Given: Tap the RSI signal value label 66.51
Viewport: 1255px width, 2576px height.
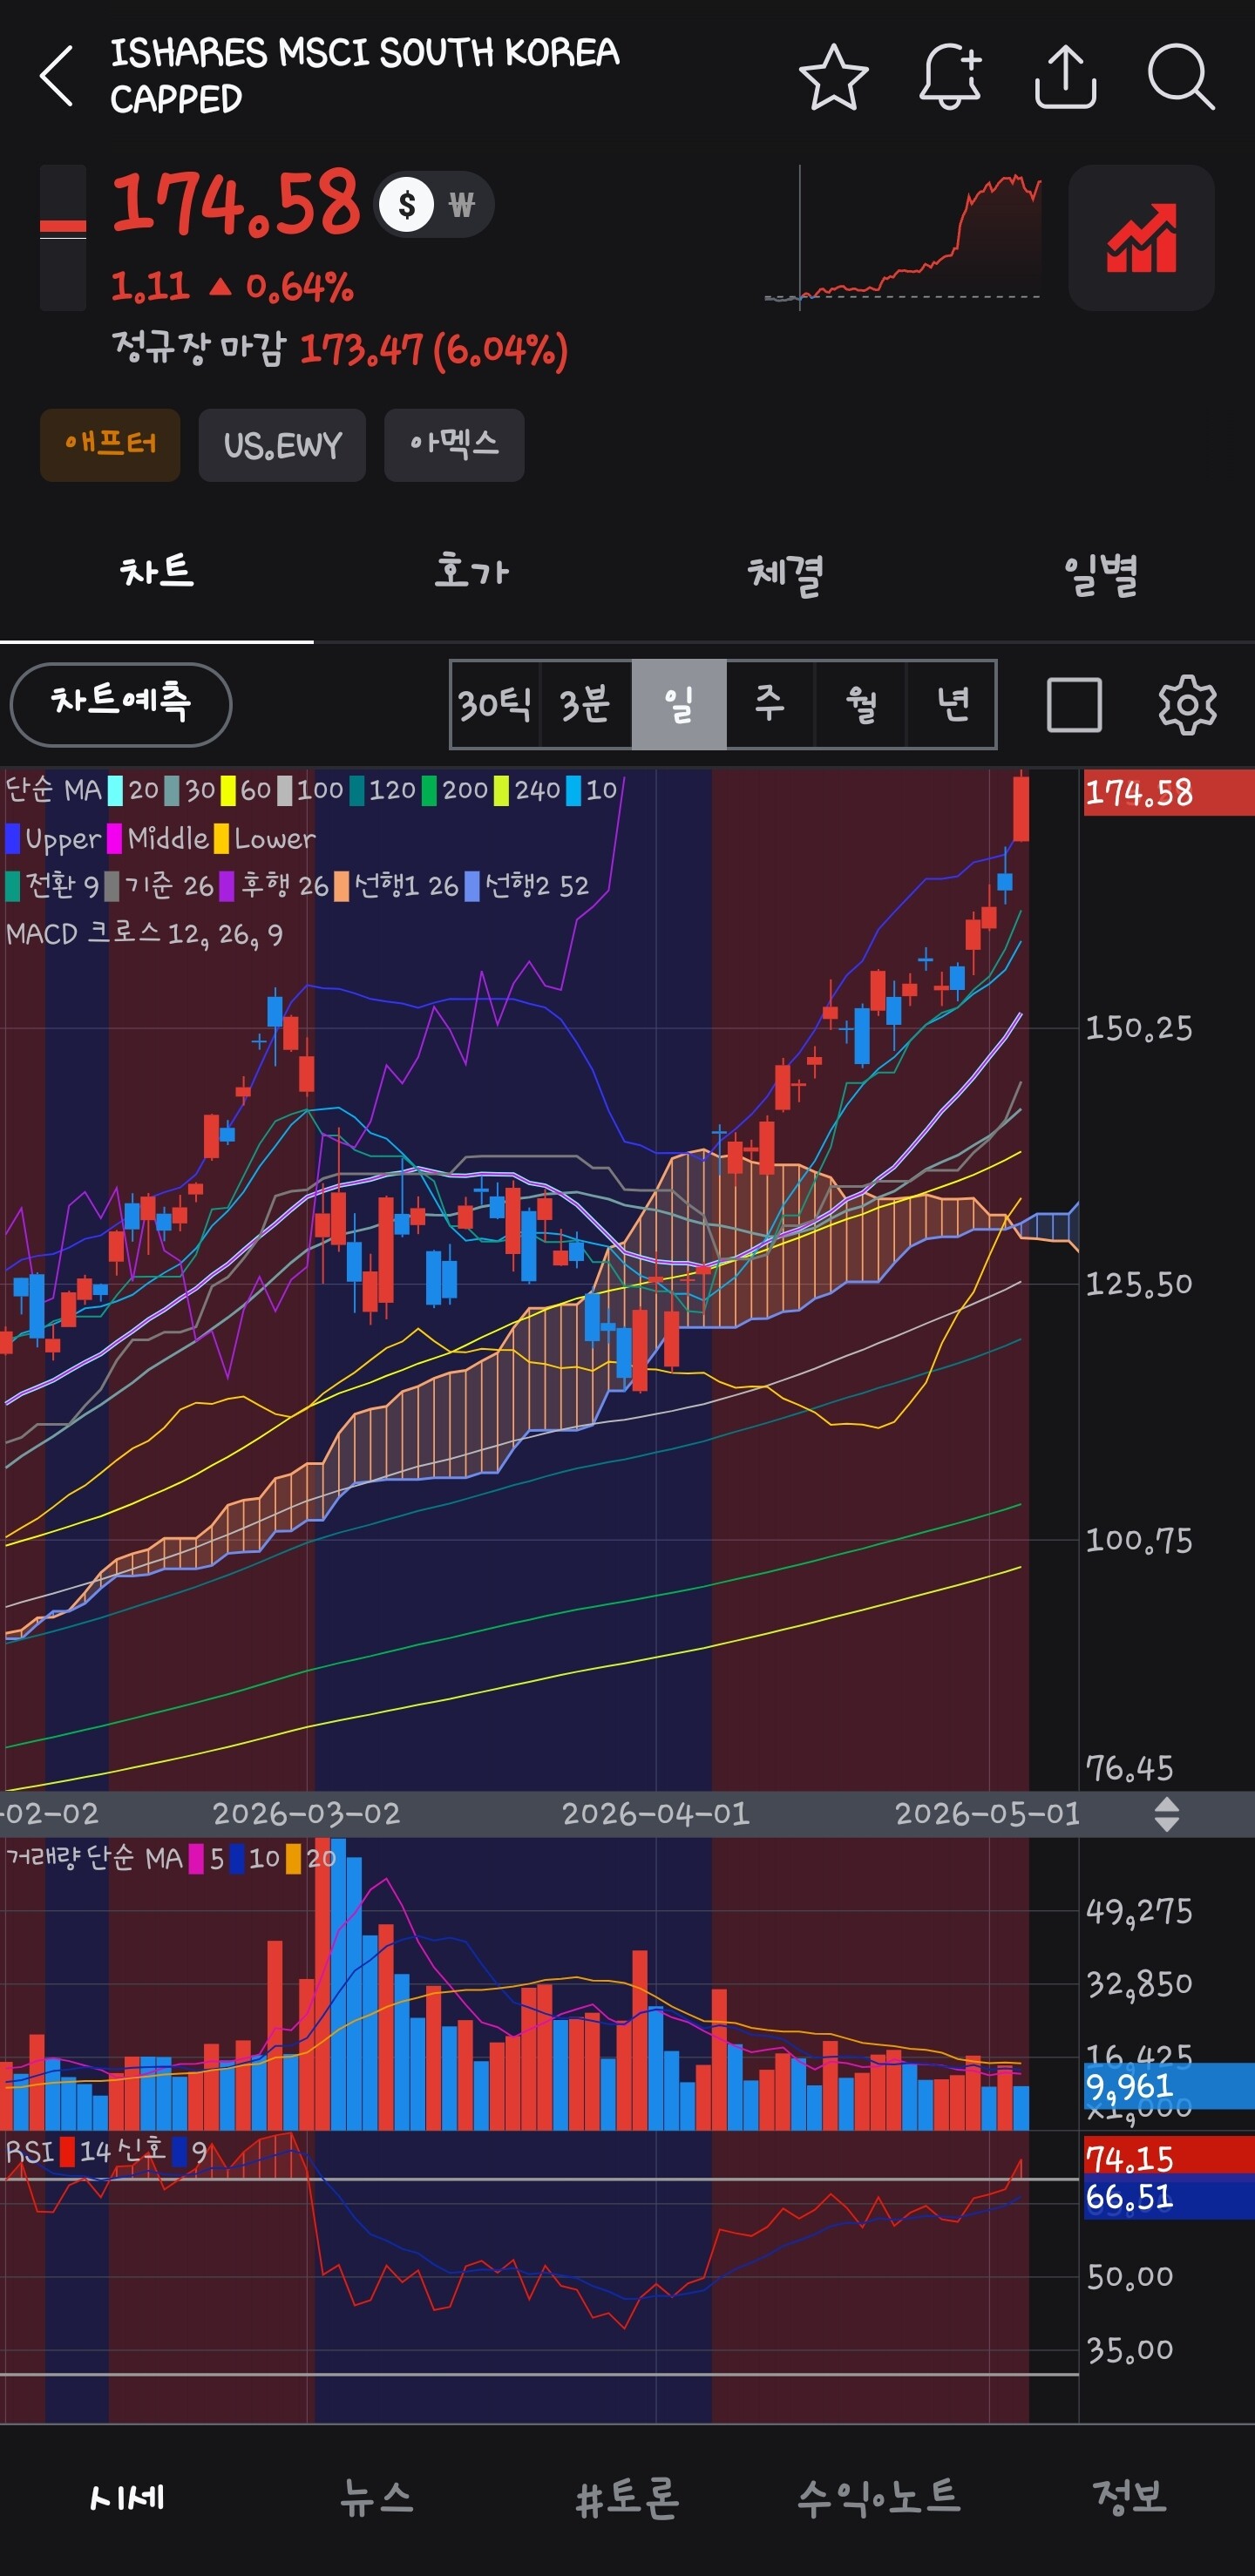Looking at the screenshot, I should click(1169, 2198).
